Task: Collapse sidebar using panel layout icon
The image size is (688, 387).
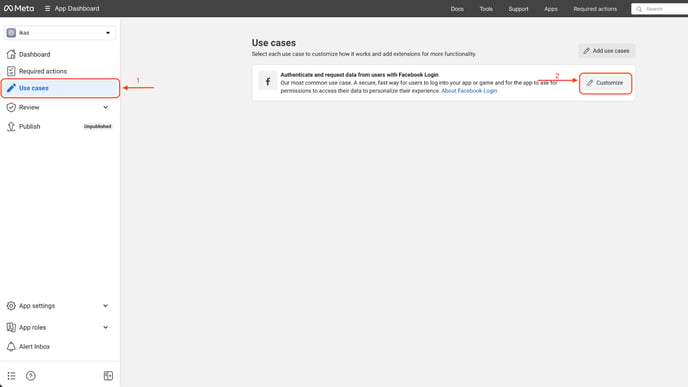Action: tap(108, 376)
